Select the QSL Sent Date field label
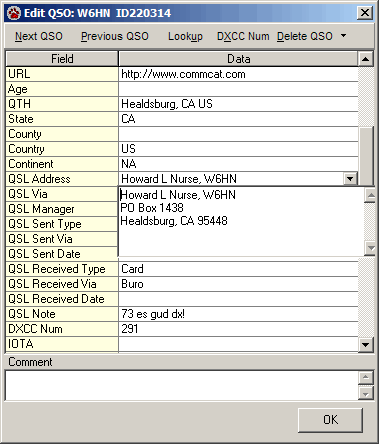 (62, 254)
